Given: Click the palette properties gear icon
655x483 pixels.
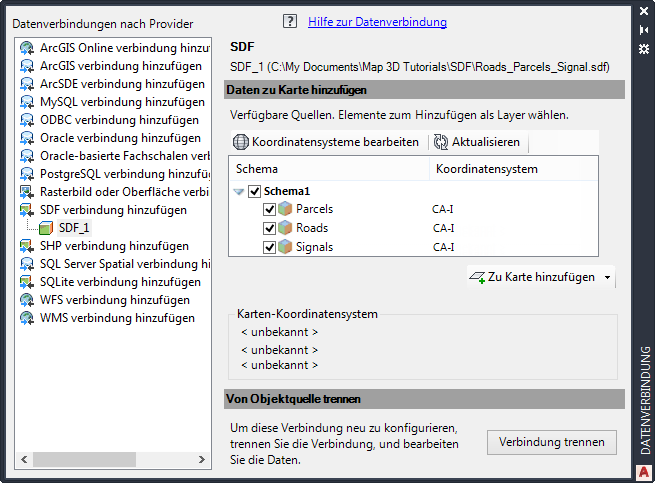Looking at the screenshot, I should (644, 49).
